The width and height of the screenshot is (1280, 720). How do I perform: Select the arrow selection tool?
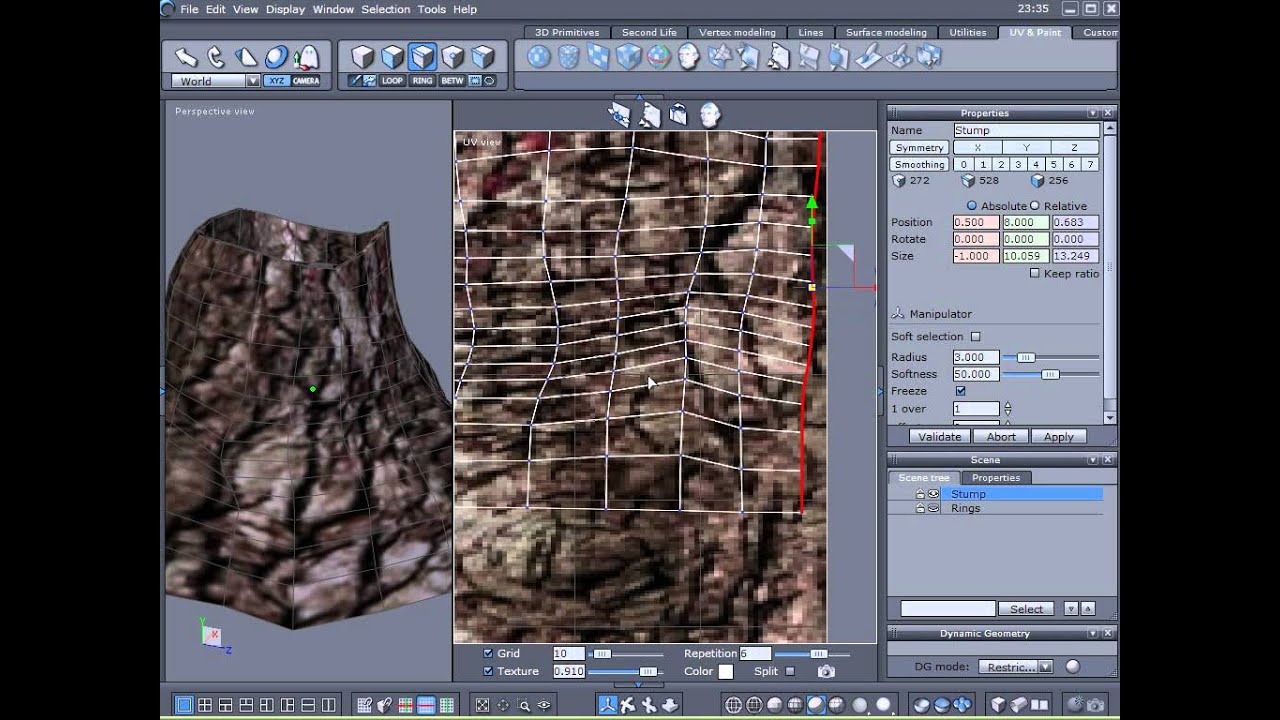click(185, 57)
